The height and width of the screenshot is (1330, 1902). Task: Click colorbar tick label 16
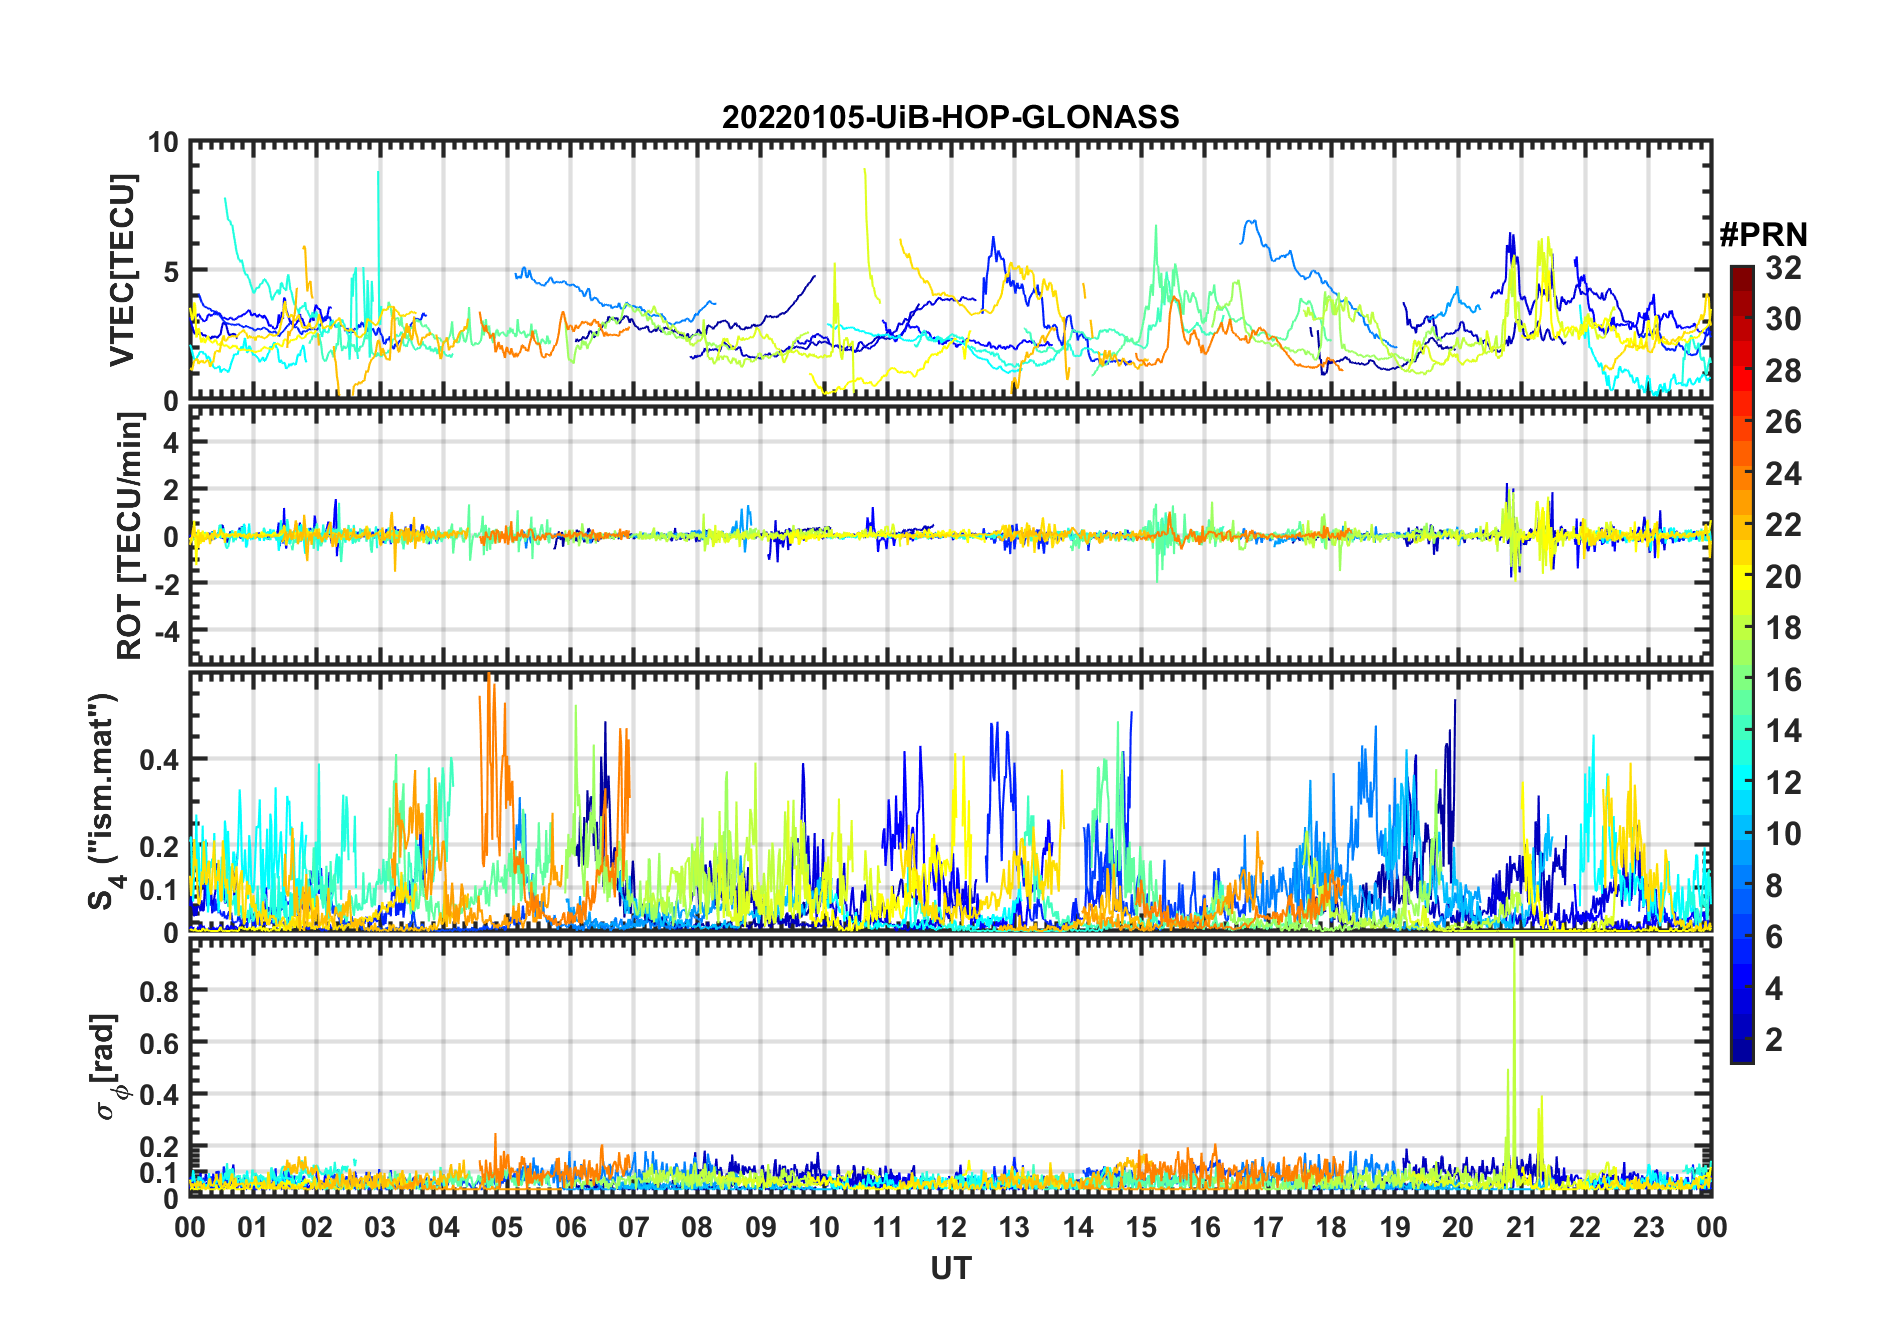tap(1783, 680)
